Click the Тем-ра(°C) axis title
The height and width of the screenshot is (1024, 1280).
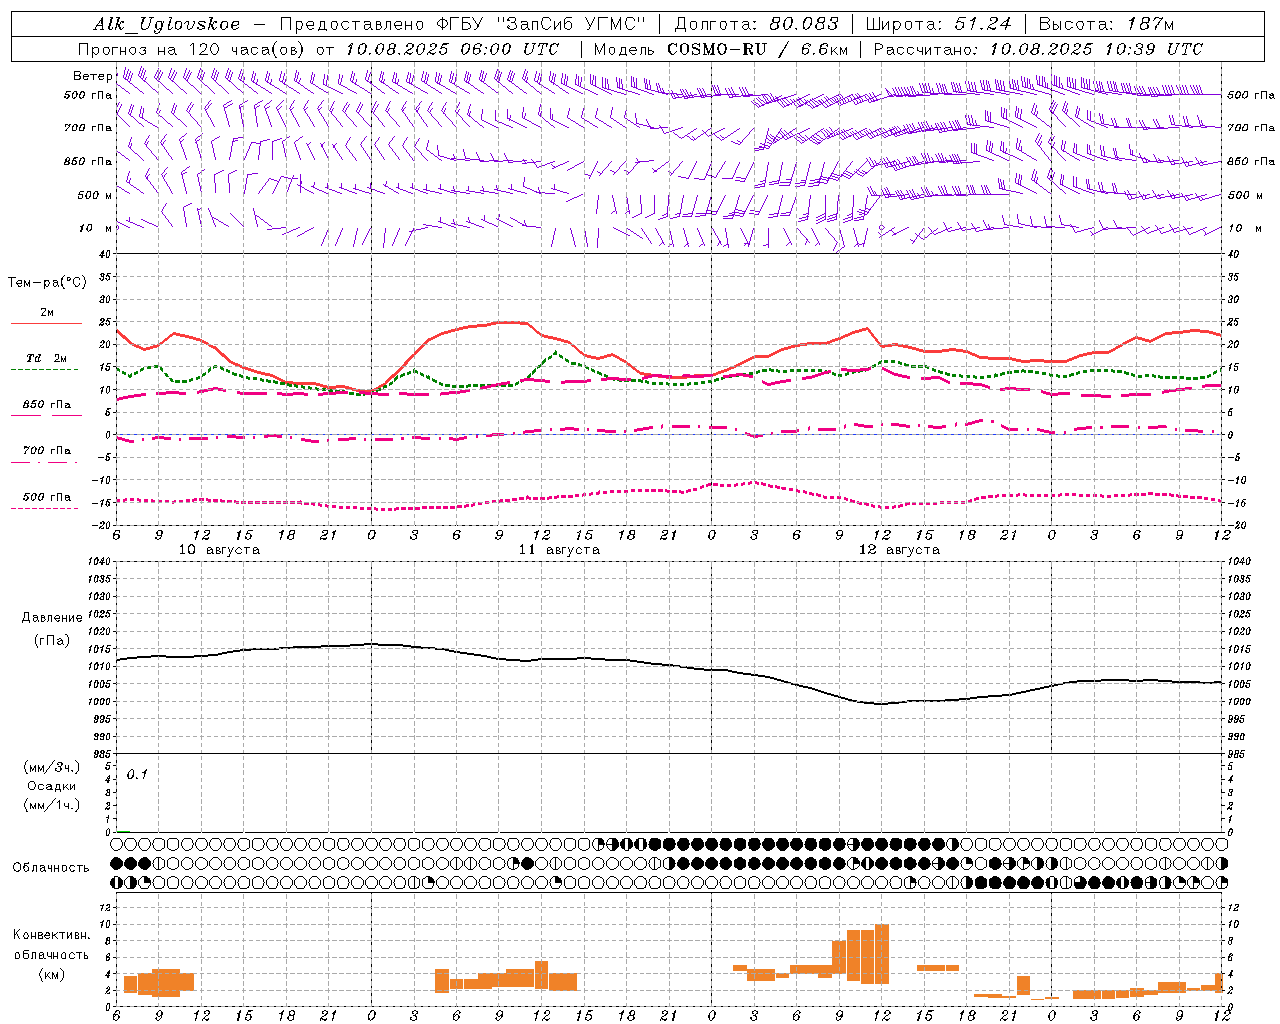(x=47, y=283)
